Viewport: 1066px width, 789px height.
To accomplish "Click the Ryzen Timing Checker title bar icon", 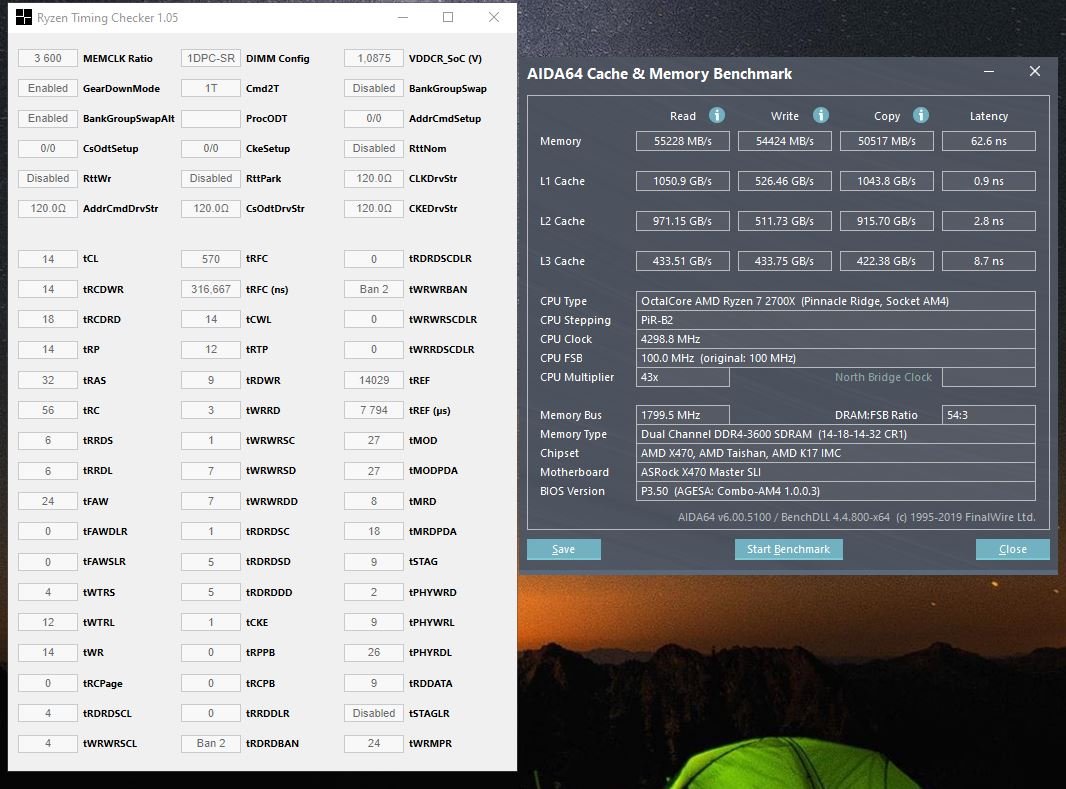I will pyautogui.click(x=24, y=18).
